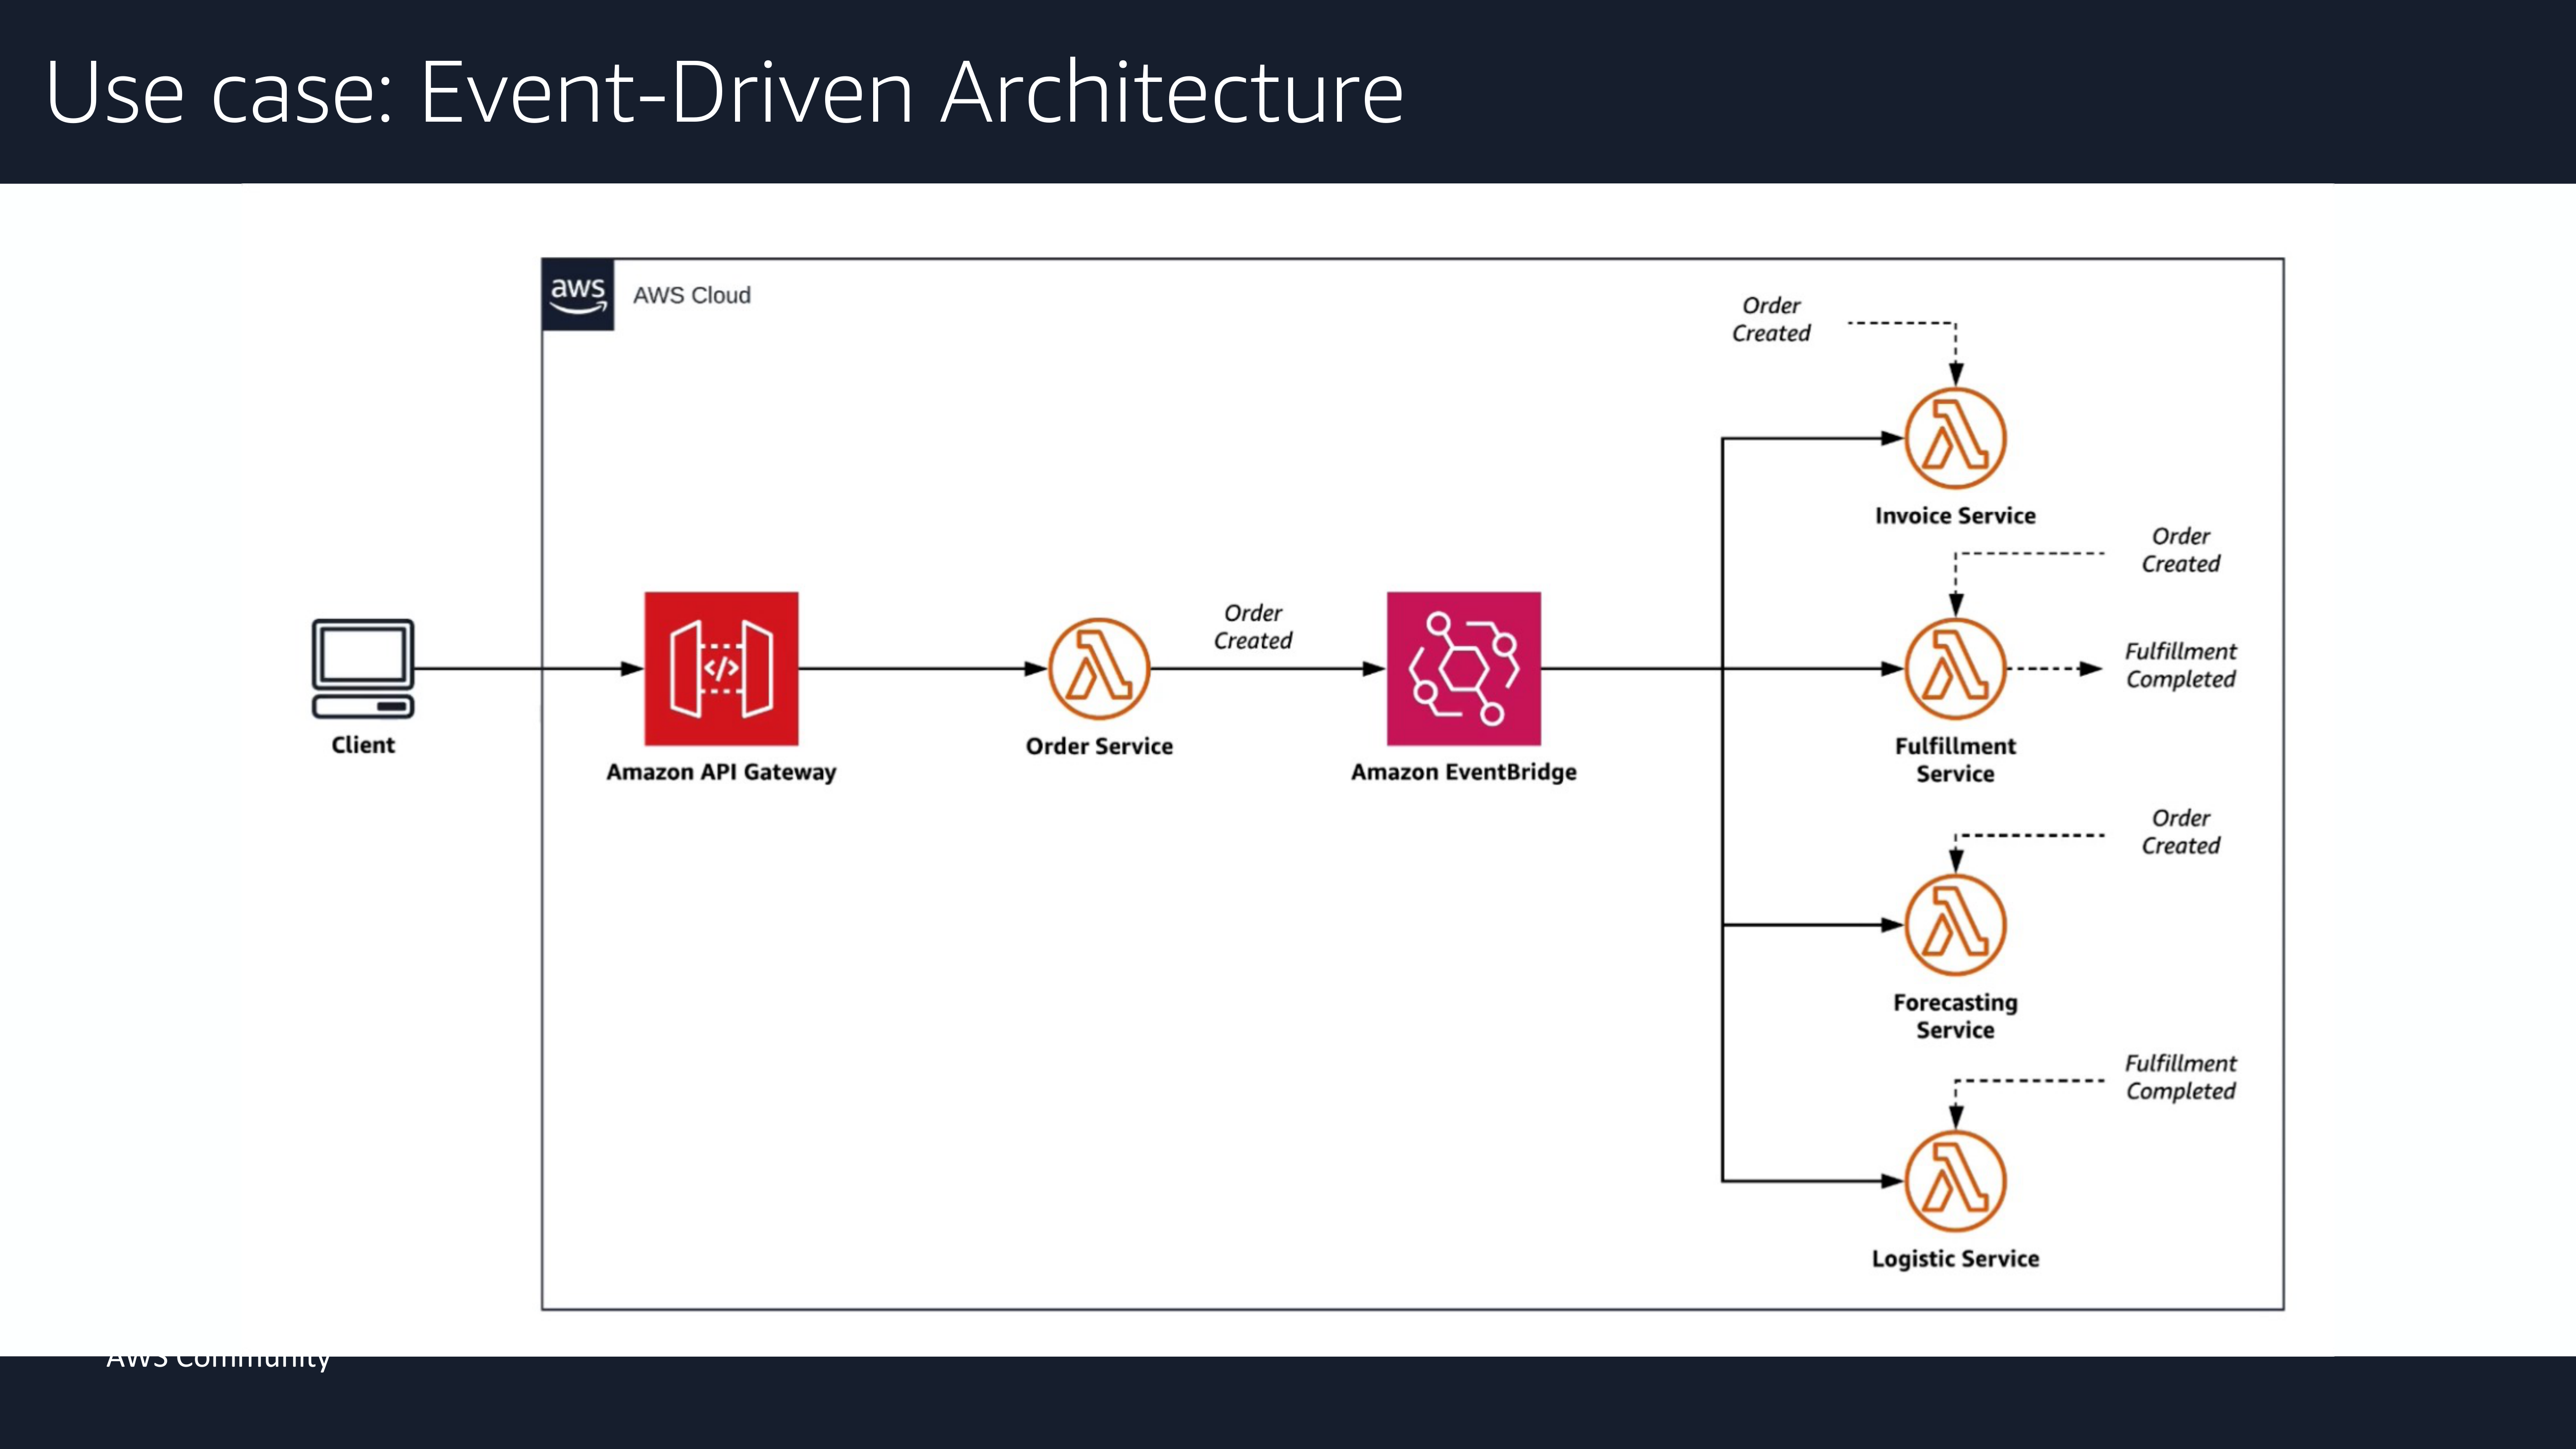
Task: Click the 'Logistic Service' label
Action: (x=1955, y=1259)
